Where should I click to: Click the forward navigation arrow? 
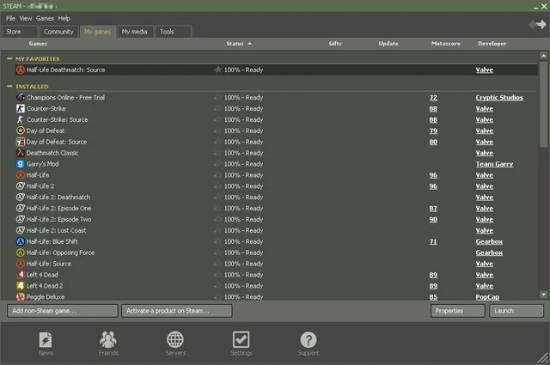coord(541,25)
